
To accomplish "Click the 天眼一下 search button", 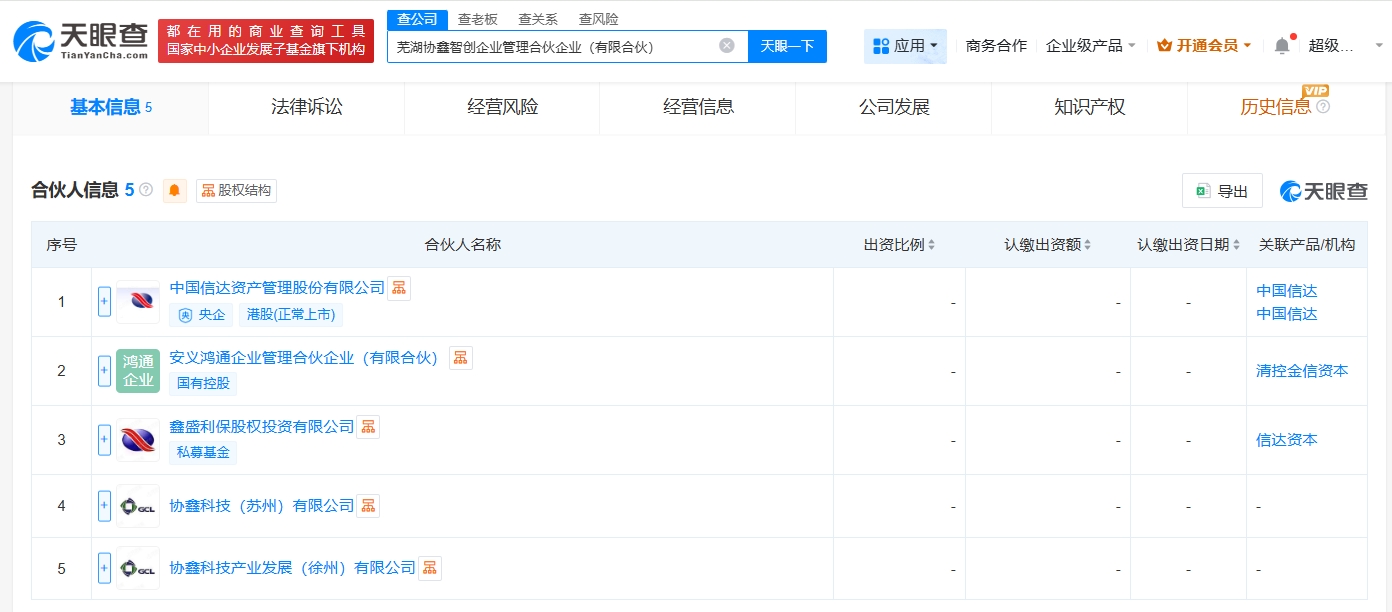I will (788, 46).
